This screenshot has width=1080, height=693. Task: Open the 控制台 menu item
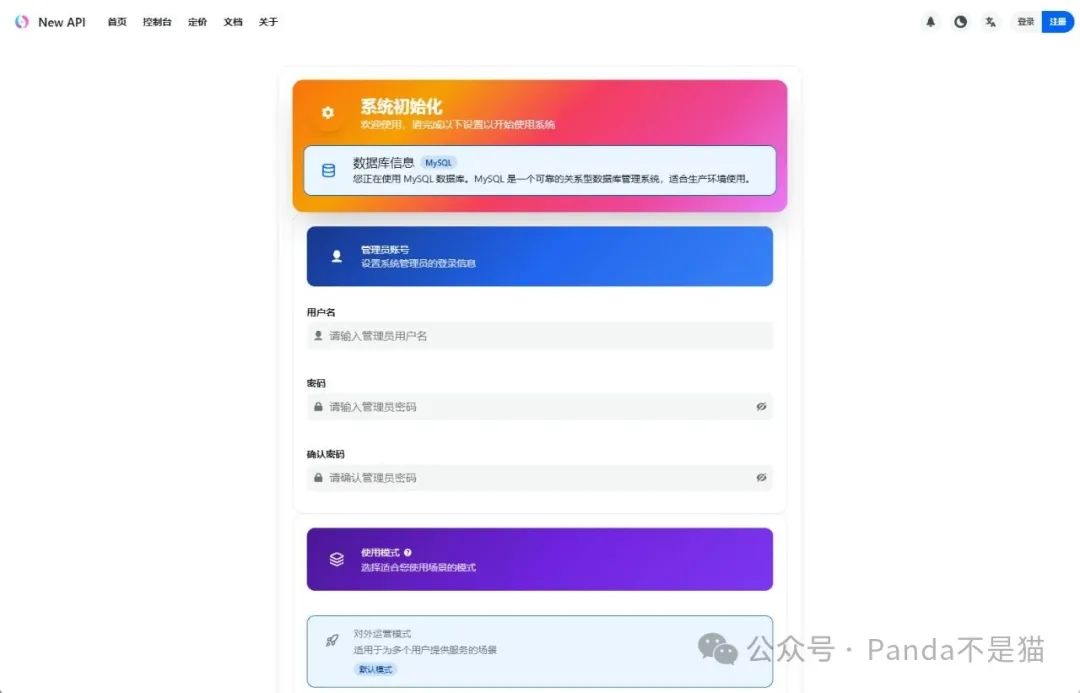click(156, 21)
